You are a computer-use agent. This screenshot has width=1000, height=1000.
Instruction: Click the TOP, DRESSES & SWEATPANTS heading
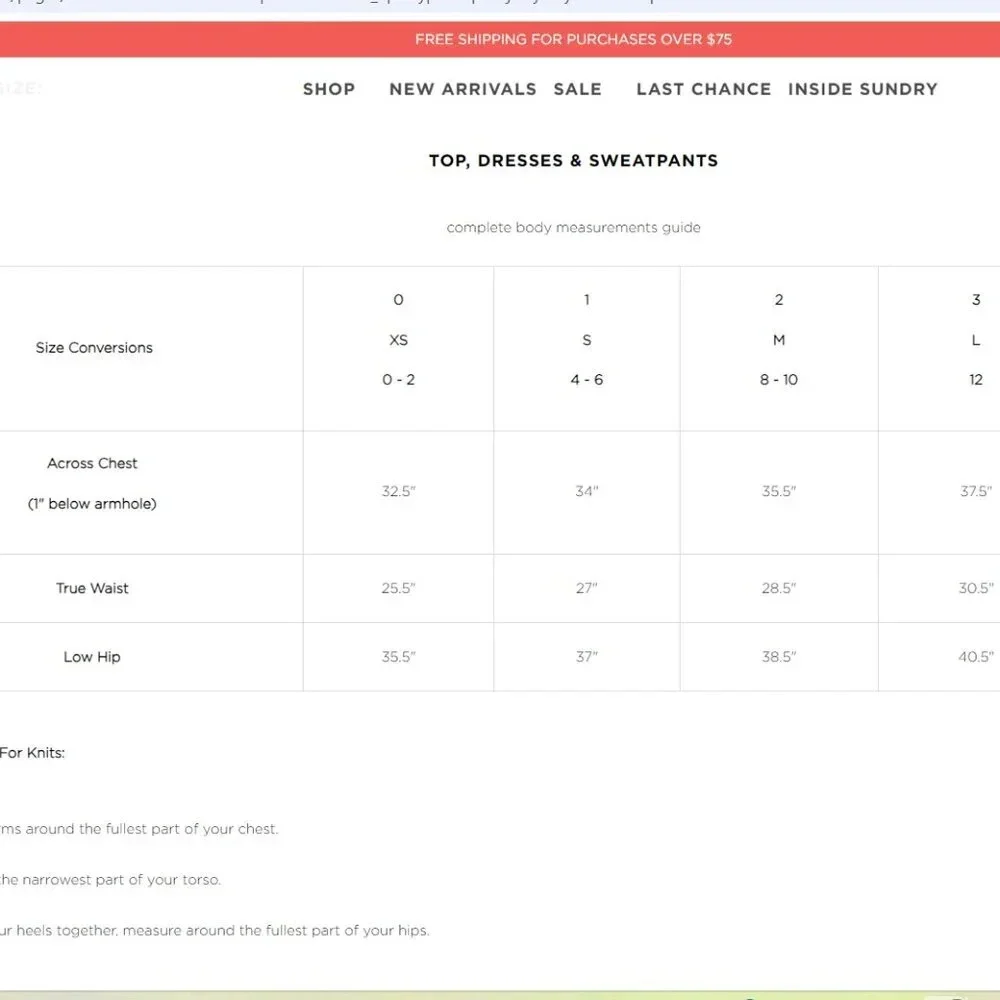click(573, 160)
